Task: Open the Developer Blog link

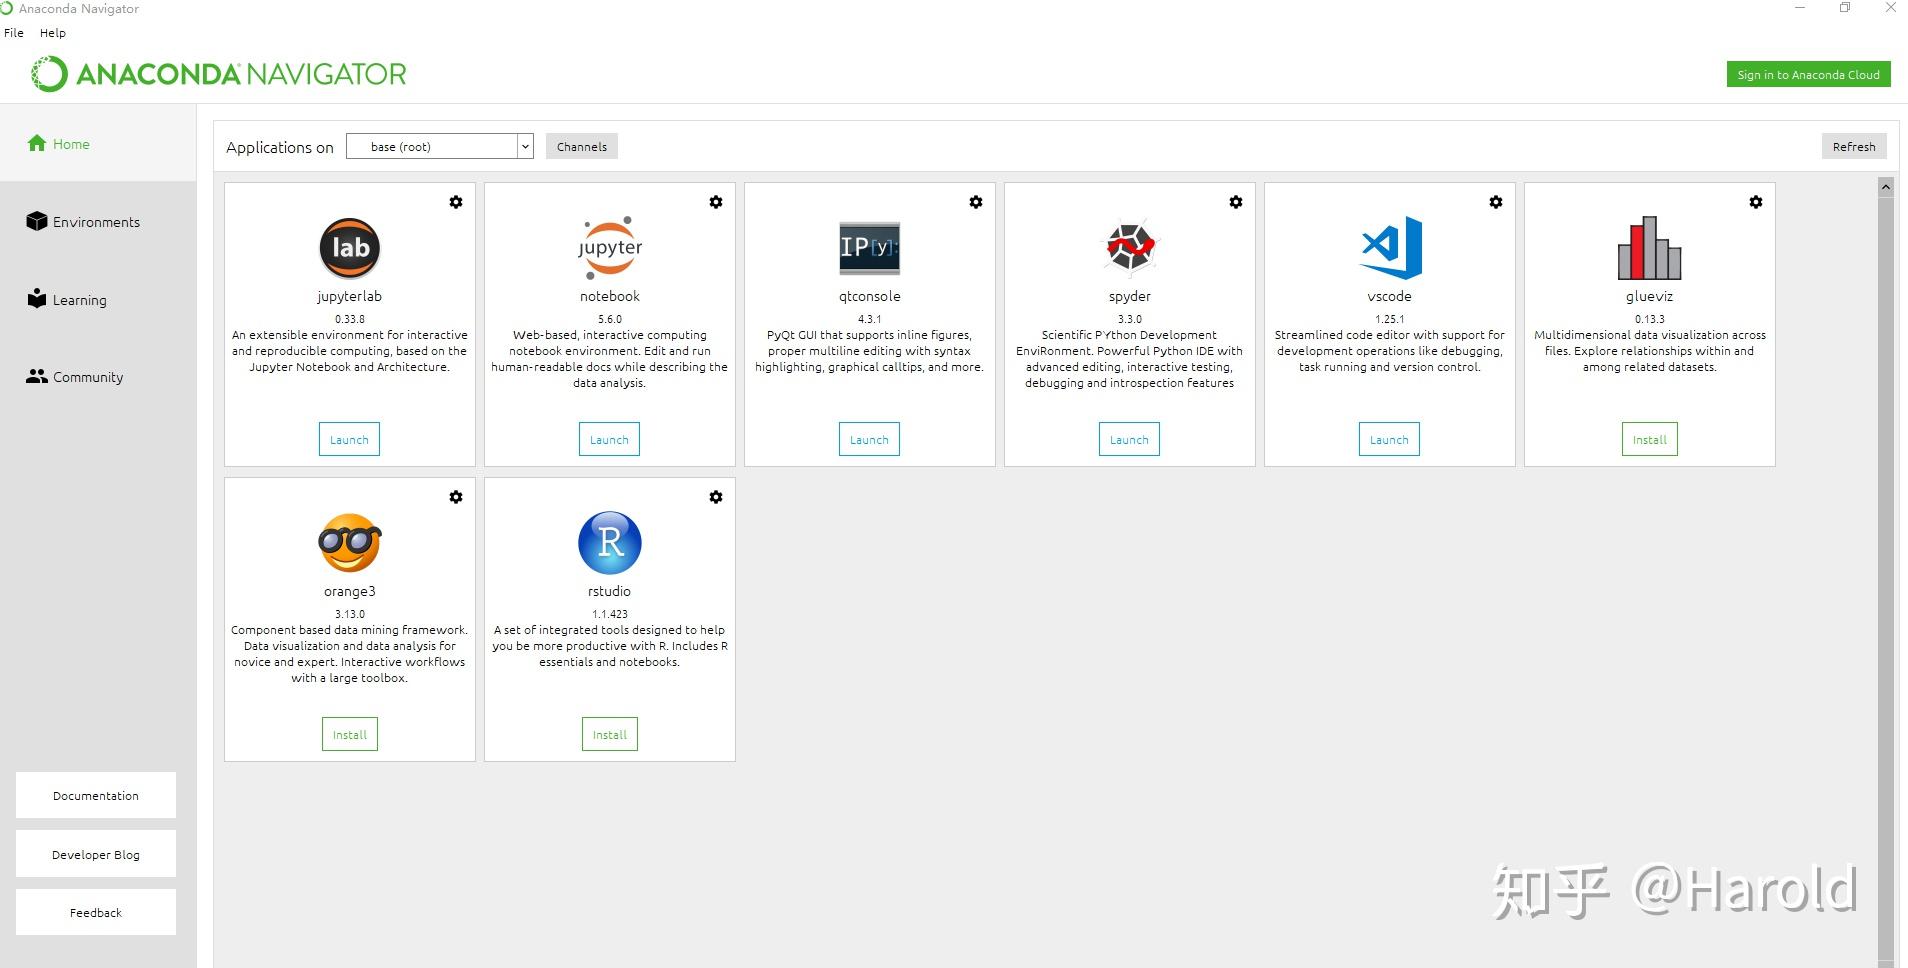Action: point(96,854)
